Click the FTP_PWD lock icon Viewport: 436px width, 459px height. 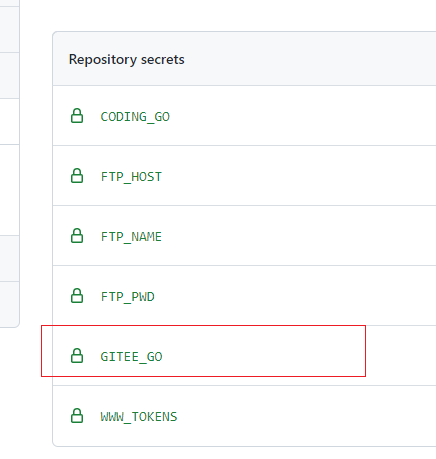77,296
